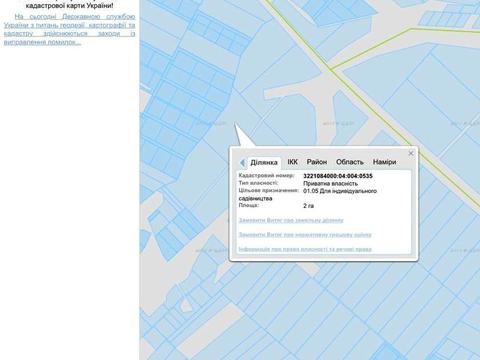480x360 pixels.
Task: Click the 'Кадастровий номер' field label
Action: 266,176
